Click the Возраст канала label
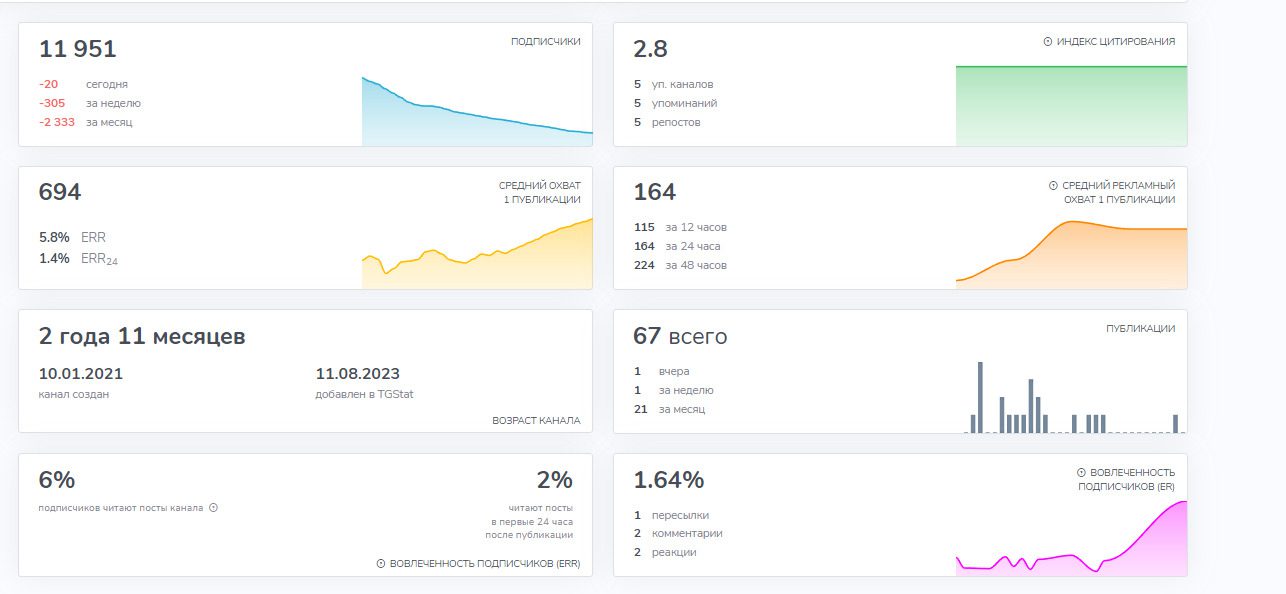The width and height of the screenshot is (1286, 594). (536, 421)
